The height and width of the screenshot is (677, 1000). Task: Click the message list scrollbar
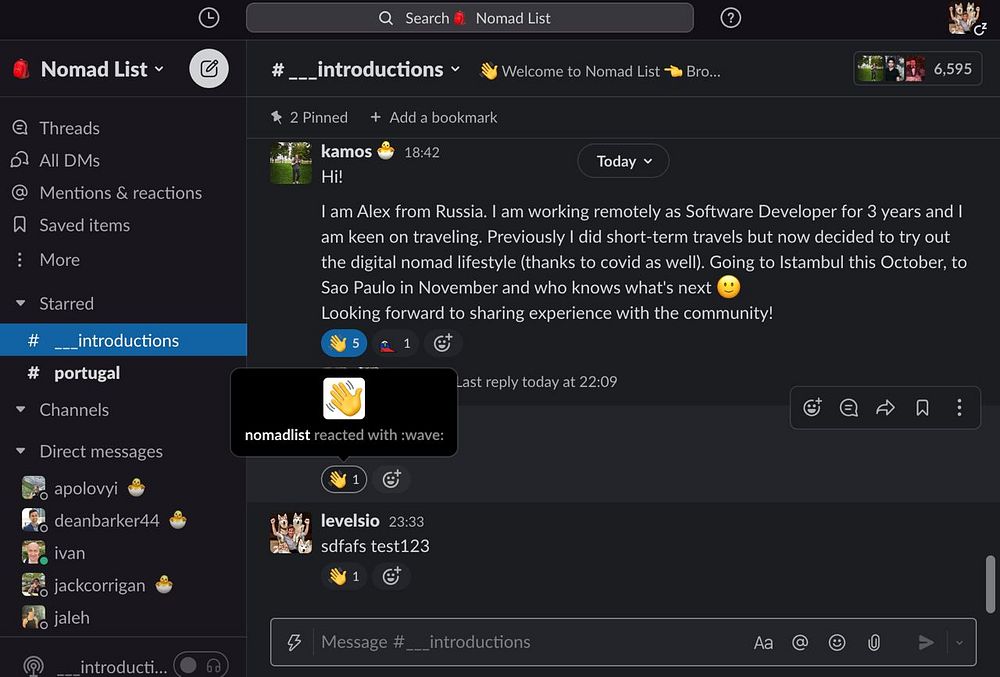pos(990,585)
